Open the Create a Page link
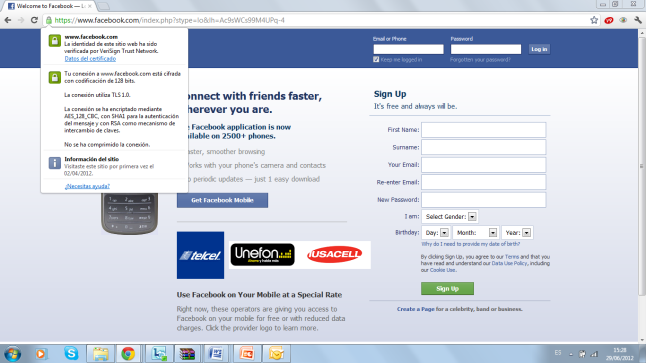Viewport: 646px width, 363px height. [x=416, y=309]
